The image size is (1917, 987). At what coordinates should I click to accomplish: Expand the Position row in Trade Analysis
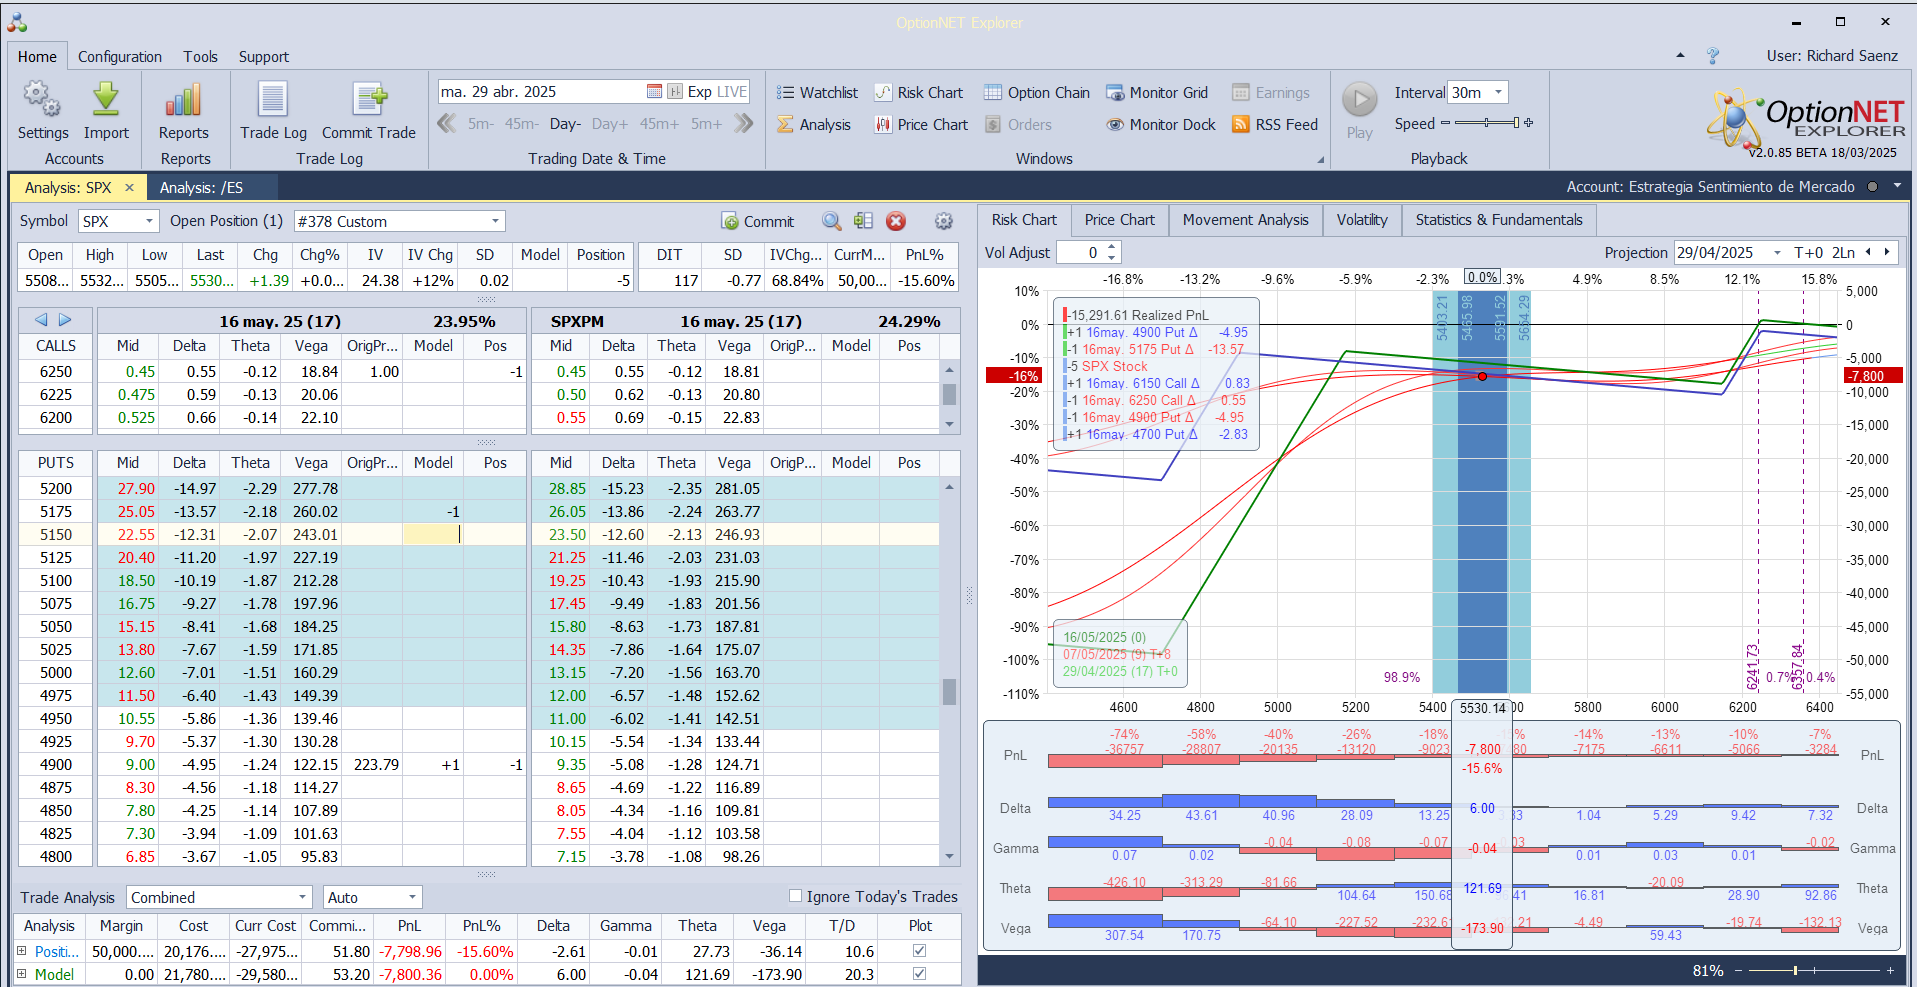[22, 951]
